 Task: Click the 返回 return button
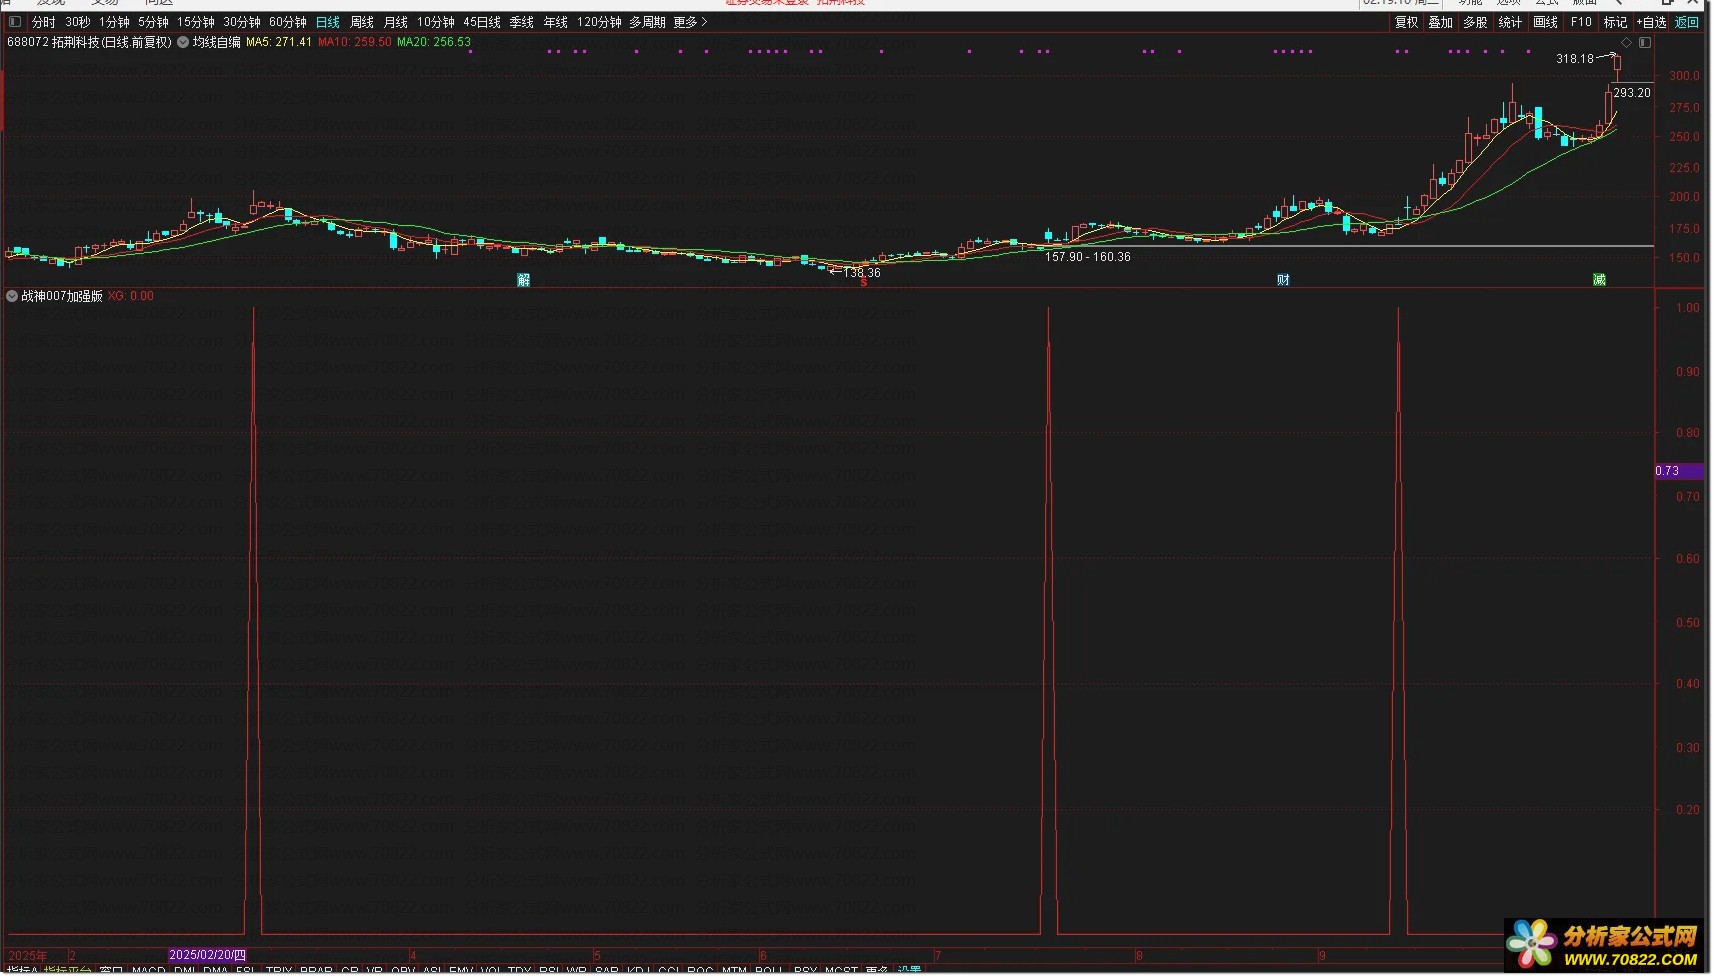(x=1687, y=22)
